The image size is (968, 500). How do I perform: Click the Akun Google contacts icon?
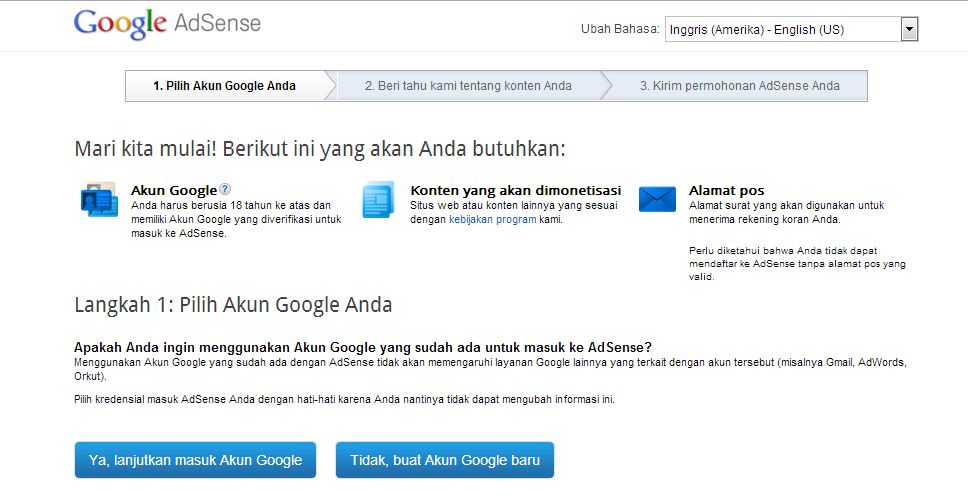click(99, 199)
